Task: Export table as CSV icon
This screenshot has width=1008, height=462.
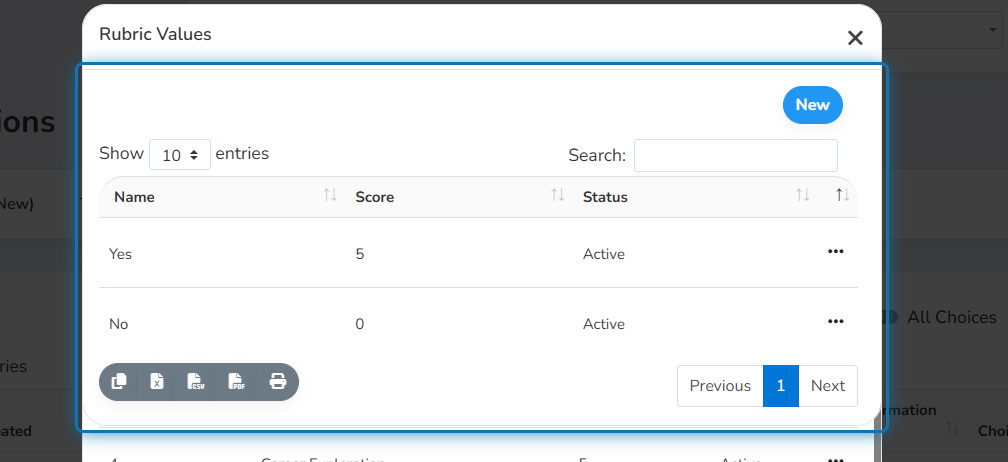Action: [x=196, y=382]
